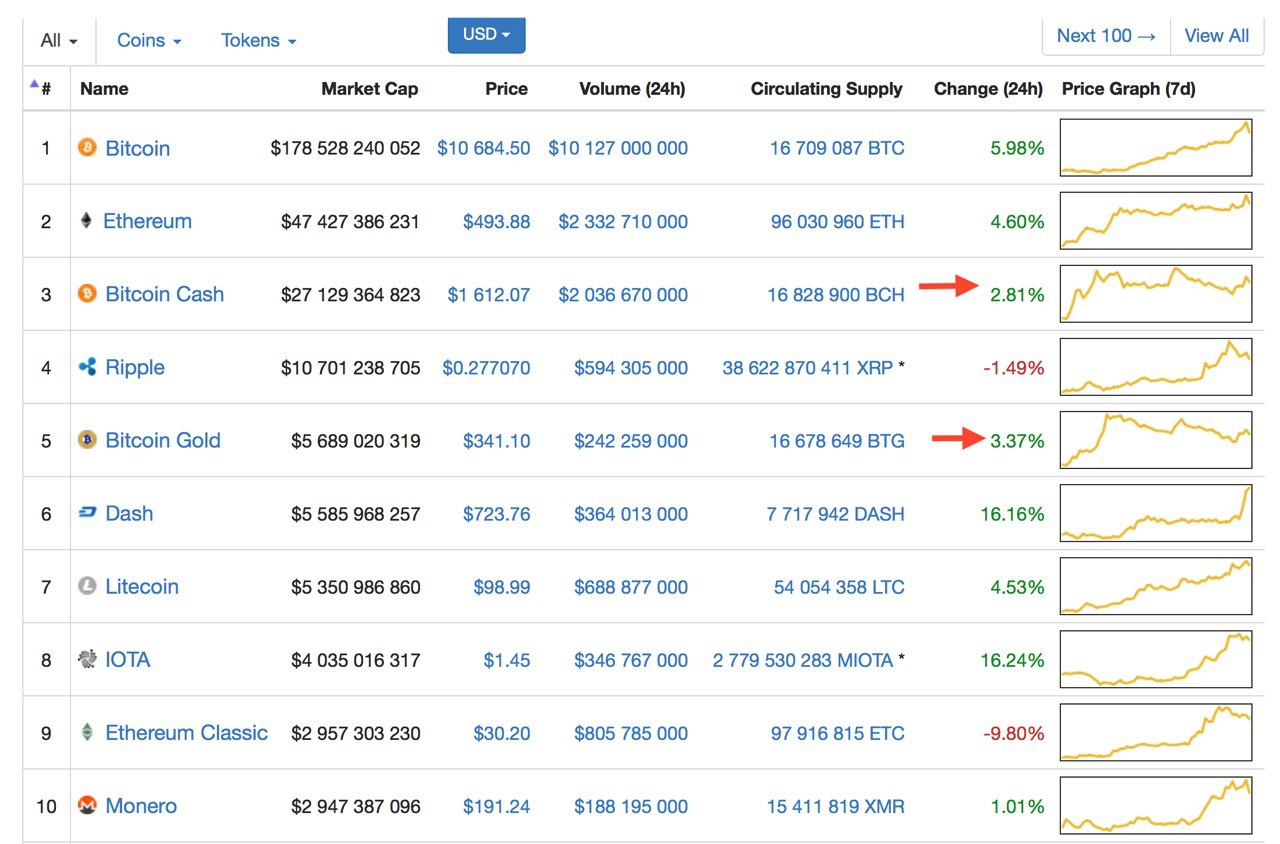
Task: Open the Litecoin name link
Action: 142,586
